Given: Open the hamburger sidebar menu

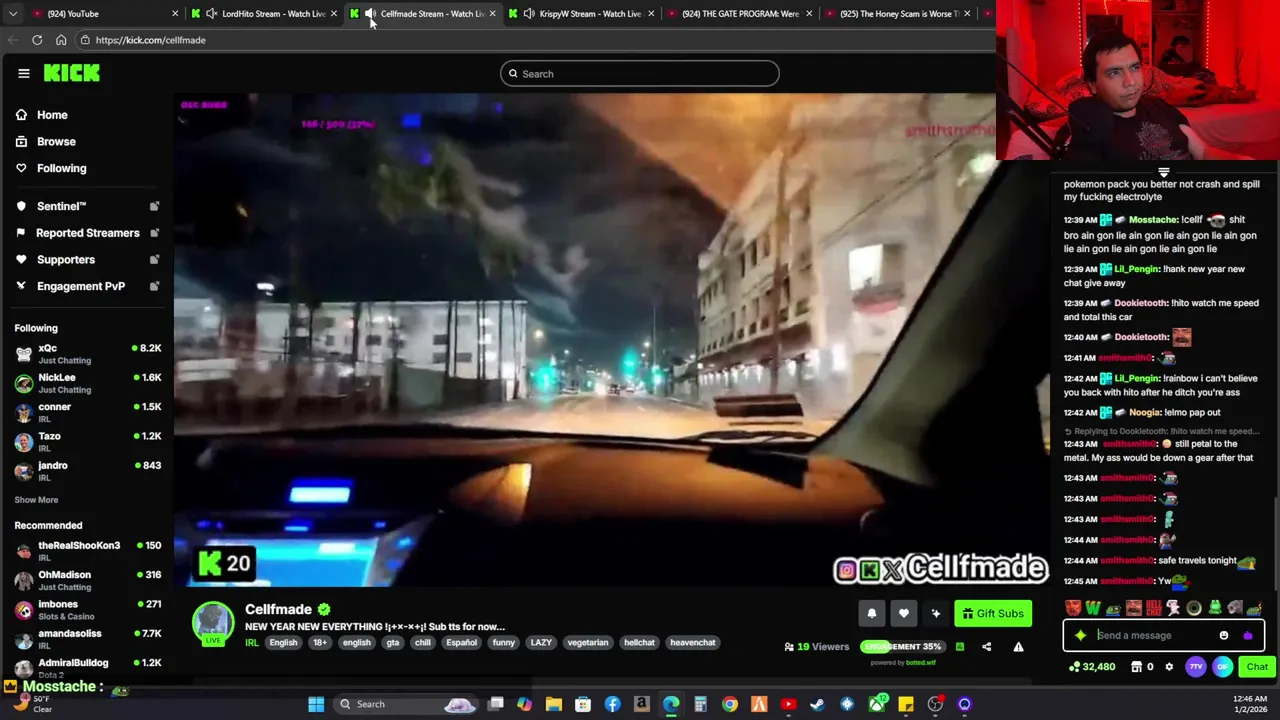Looking at the screenshot, I should tap(24, 73).
